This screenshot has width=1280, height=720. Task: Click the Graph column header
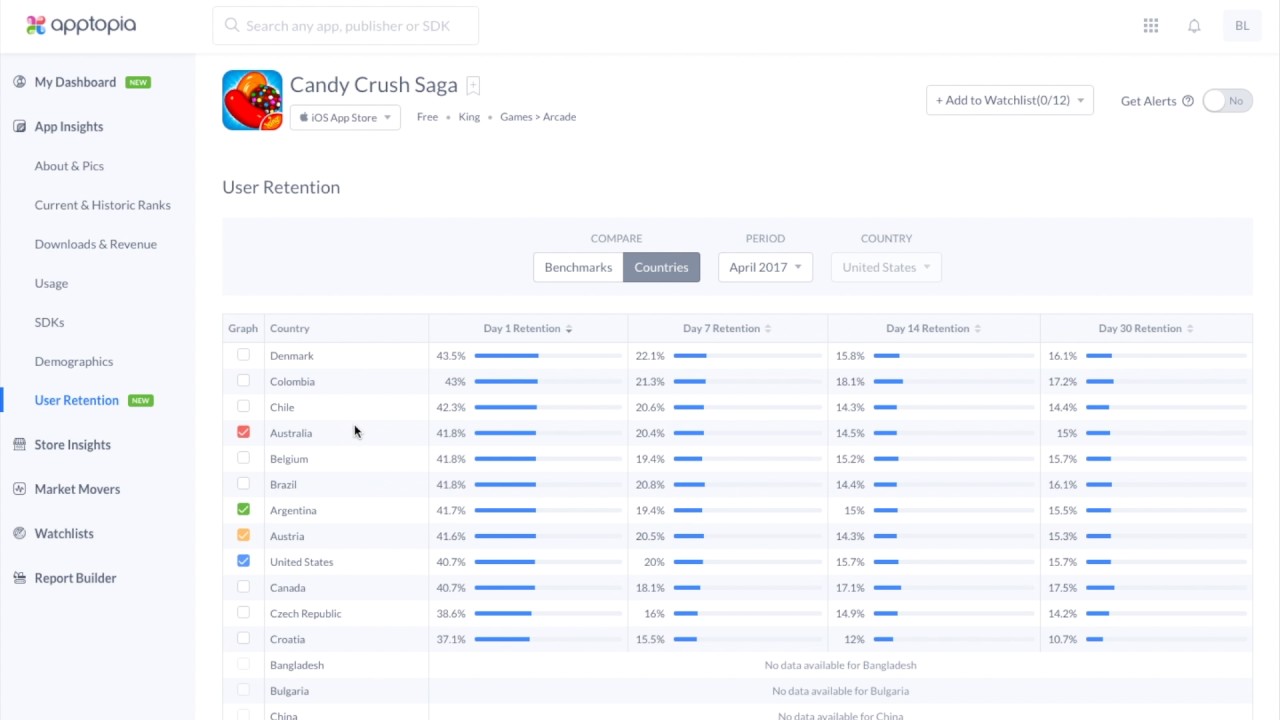click(x=243, y=328)
